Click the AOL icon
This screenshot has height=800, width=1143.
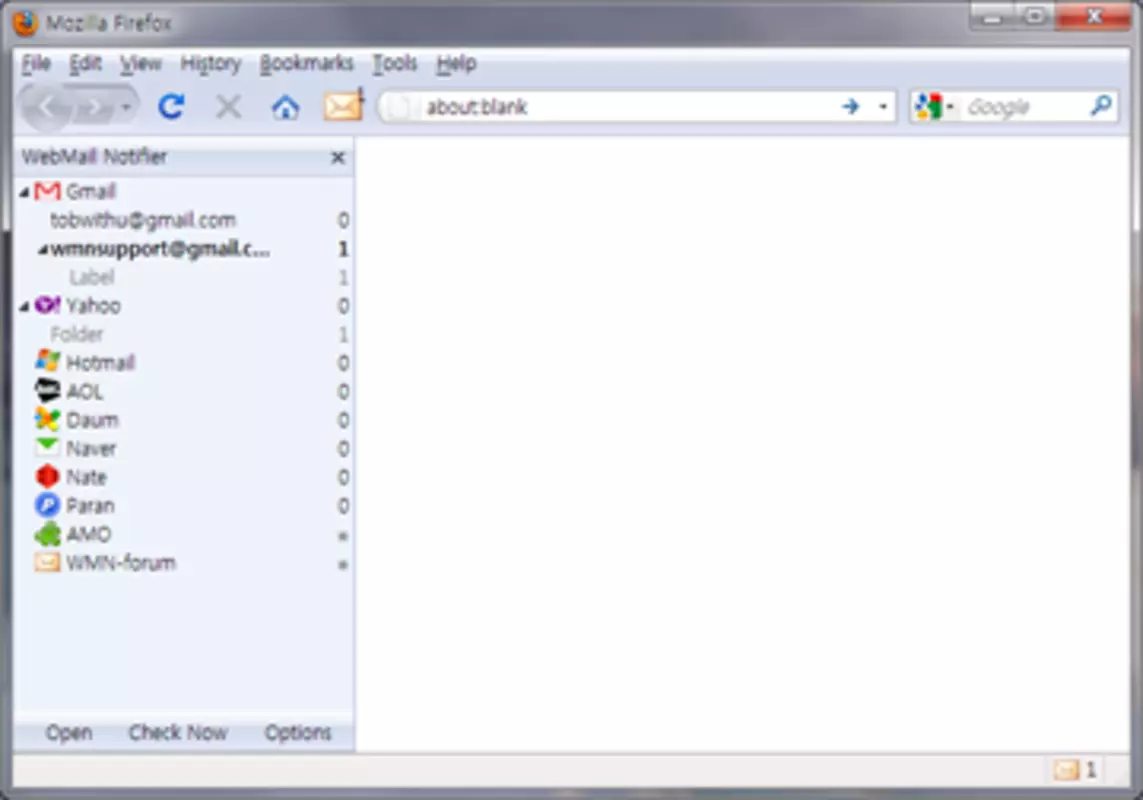pos(47,390)
